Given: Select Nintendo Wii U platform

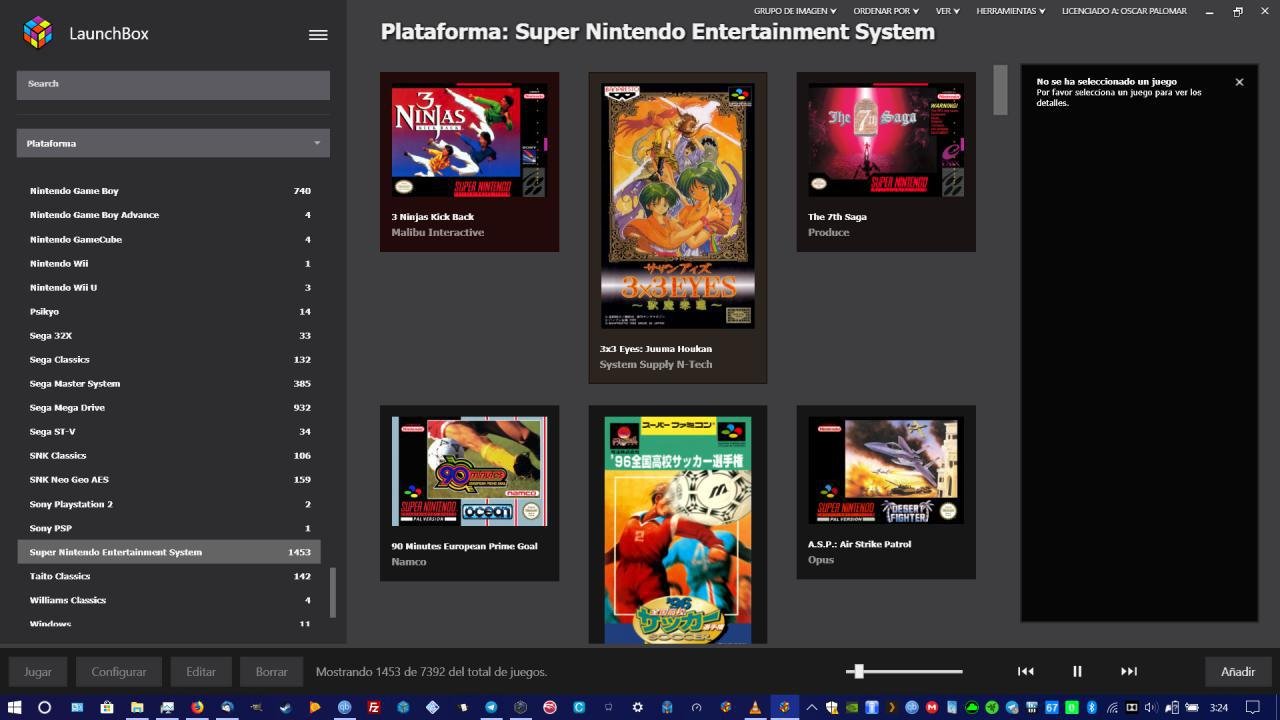Looking at the screenshot, I should (170, 287).
